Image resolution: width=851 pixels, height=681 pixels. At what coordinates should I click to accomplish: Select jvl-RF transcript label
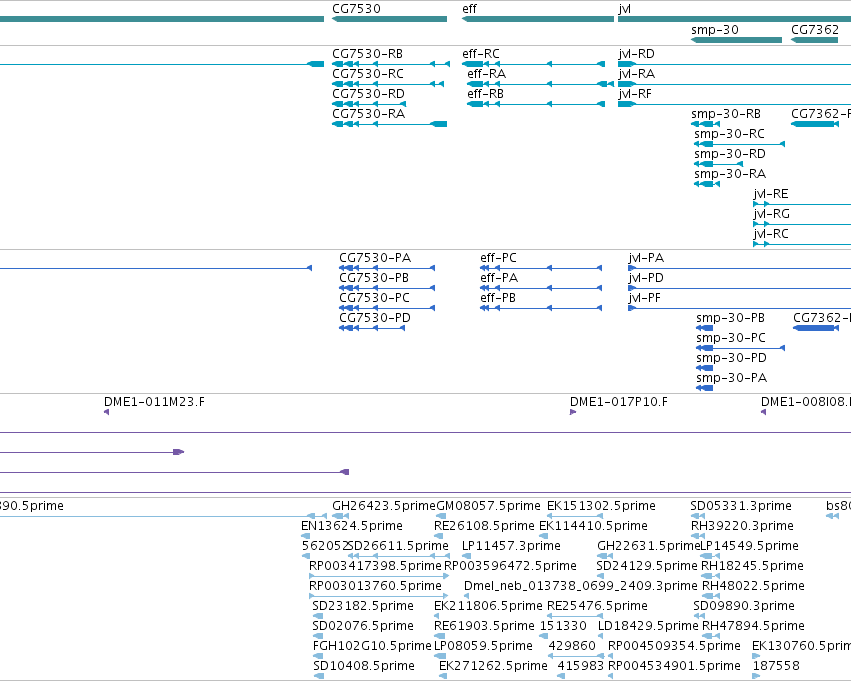pyautogui.click(x=634, y=94)
